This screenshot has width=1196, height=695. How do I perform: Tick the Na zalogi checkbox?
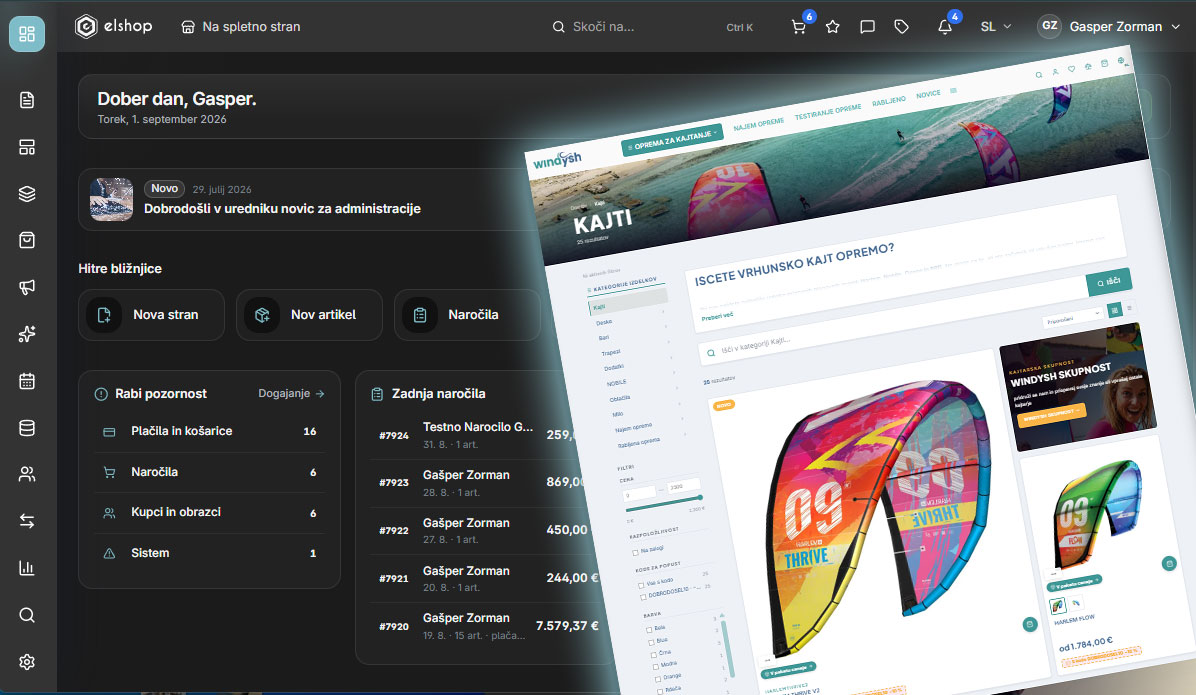635,552
